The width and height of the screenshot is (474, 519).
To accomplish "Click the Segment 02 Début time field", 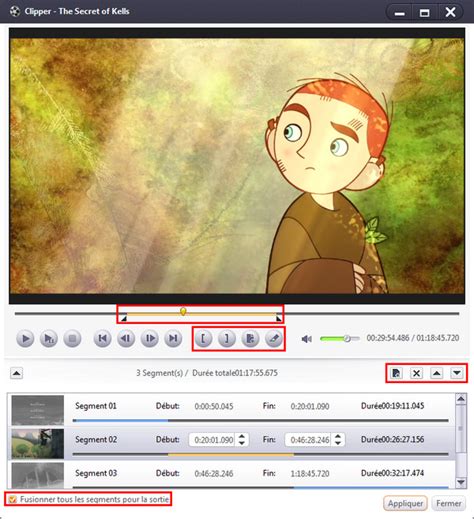I will (212, 440).
